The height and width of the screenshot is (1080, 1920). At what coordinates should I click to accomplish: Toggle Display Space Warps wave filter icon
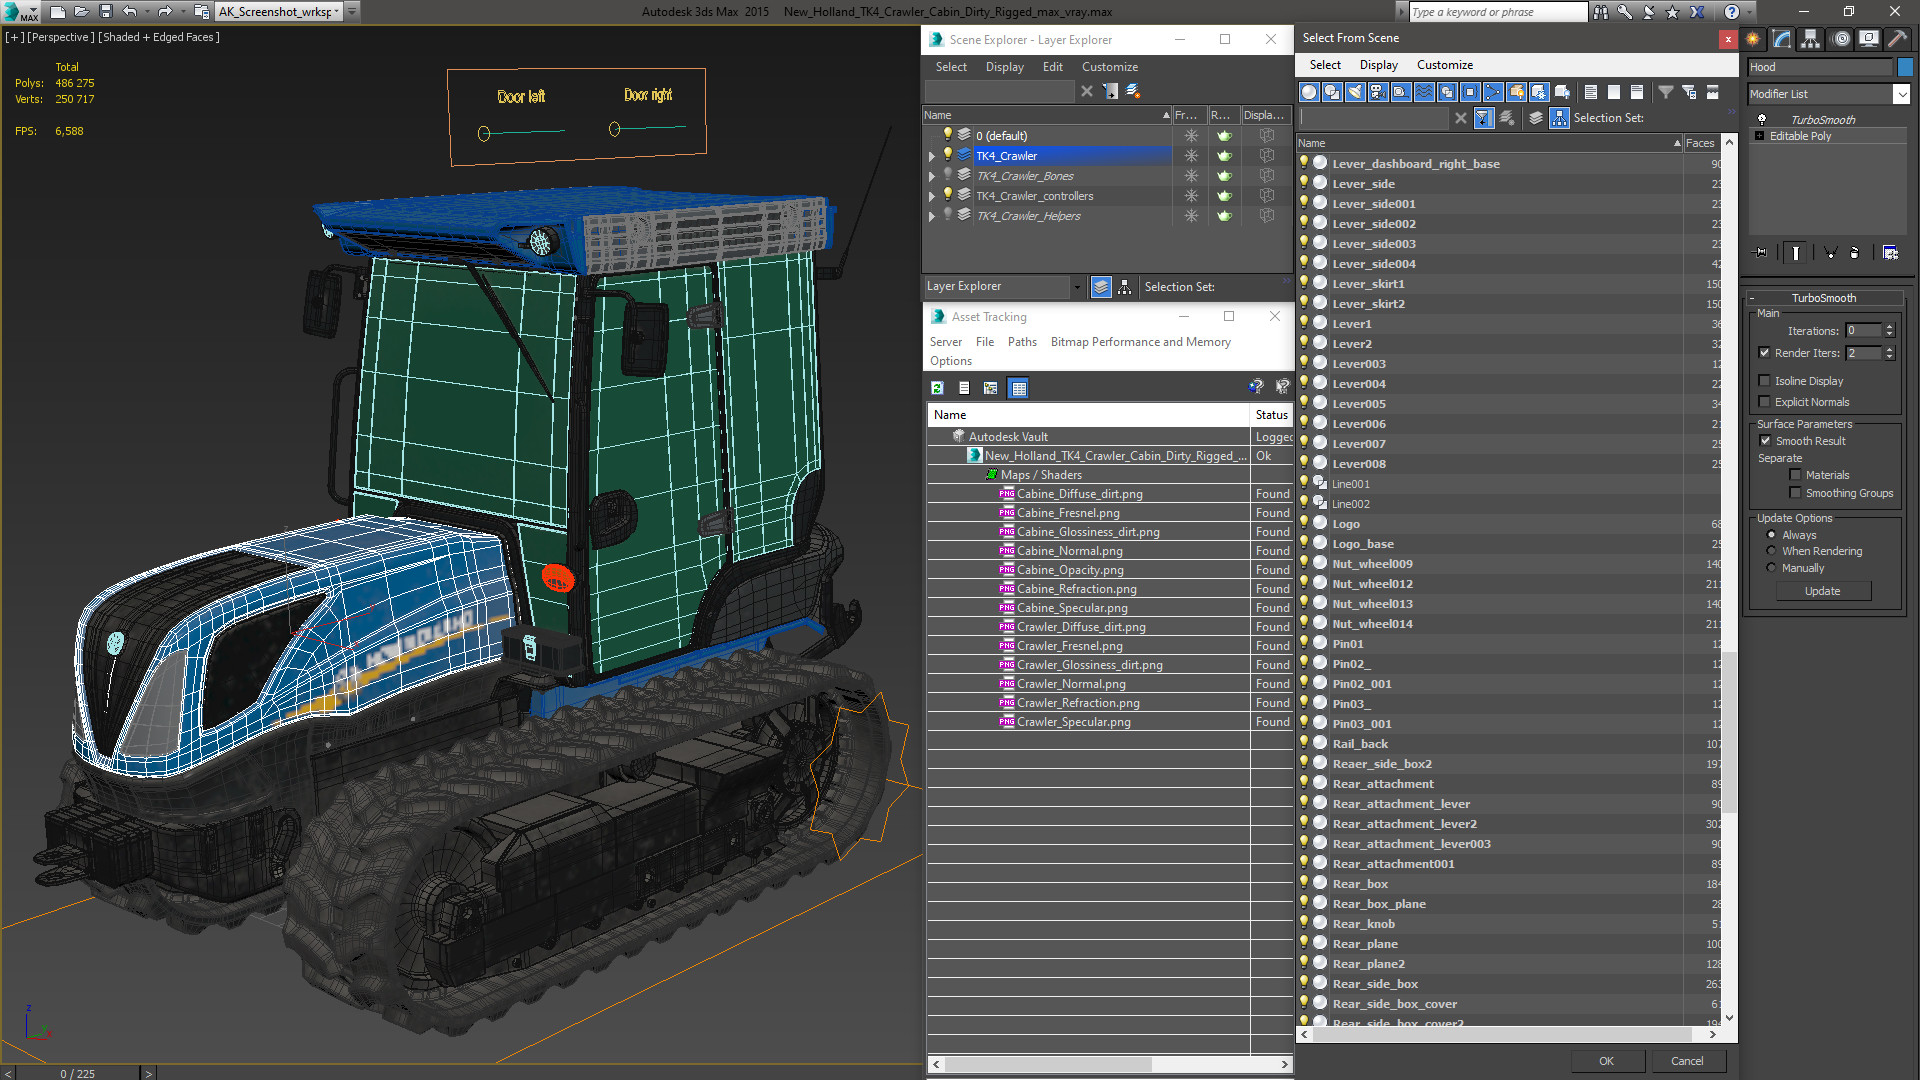pos(1424,92)
